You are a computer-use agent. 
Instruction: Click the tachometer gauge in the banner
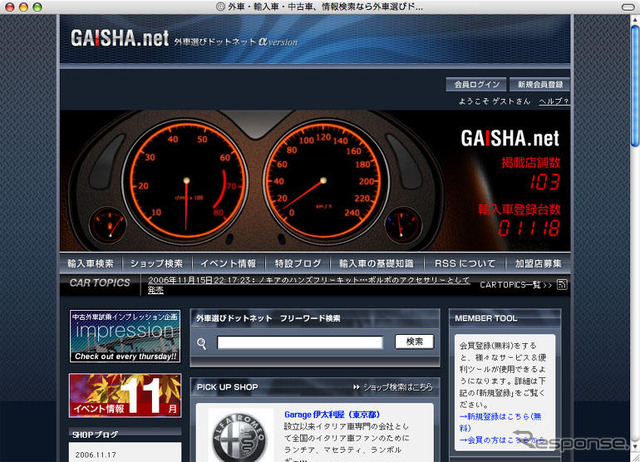pyautogui.click(x=185, y=180)
